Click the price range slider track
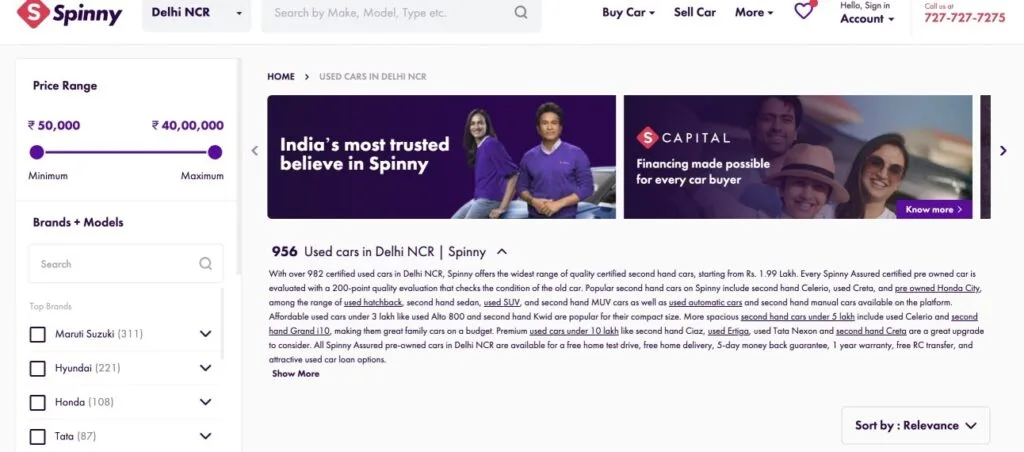 pos(125,152)
